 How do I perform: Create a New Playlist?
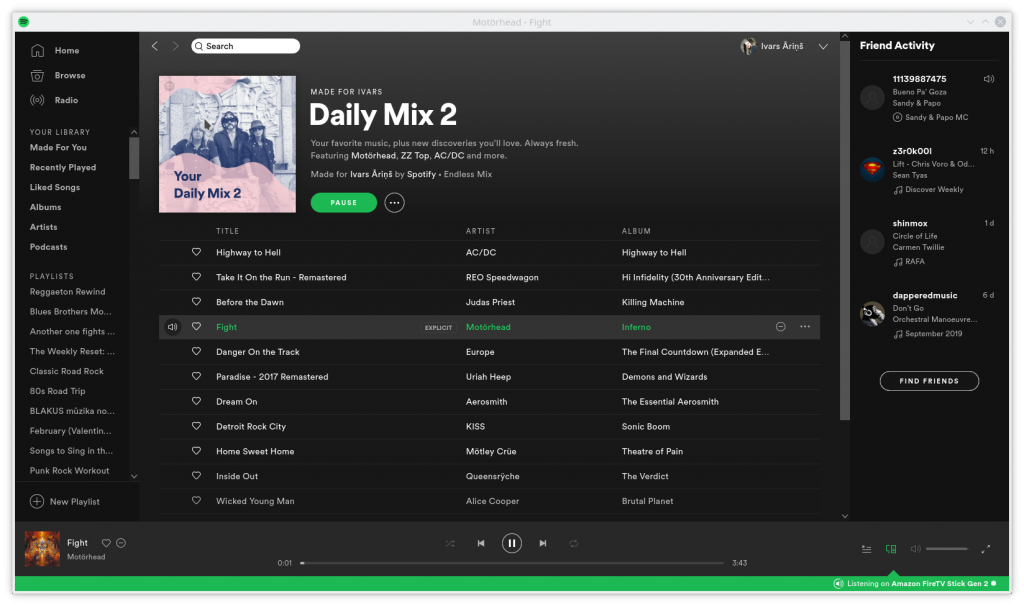click(65, 502)
